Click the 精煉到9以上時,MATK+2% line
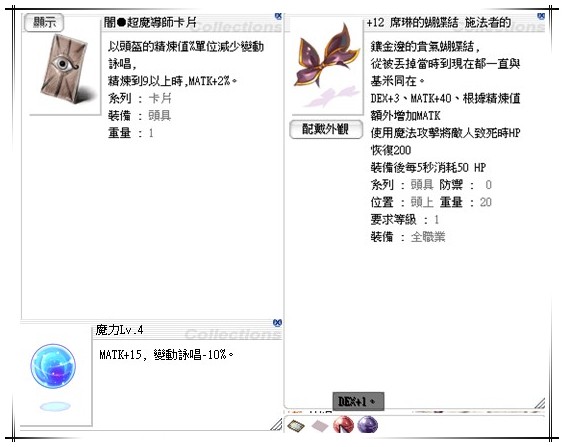This screenshot has width=564, height=447. [173, 81]
